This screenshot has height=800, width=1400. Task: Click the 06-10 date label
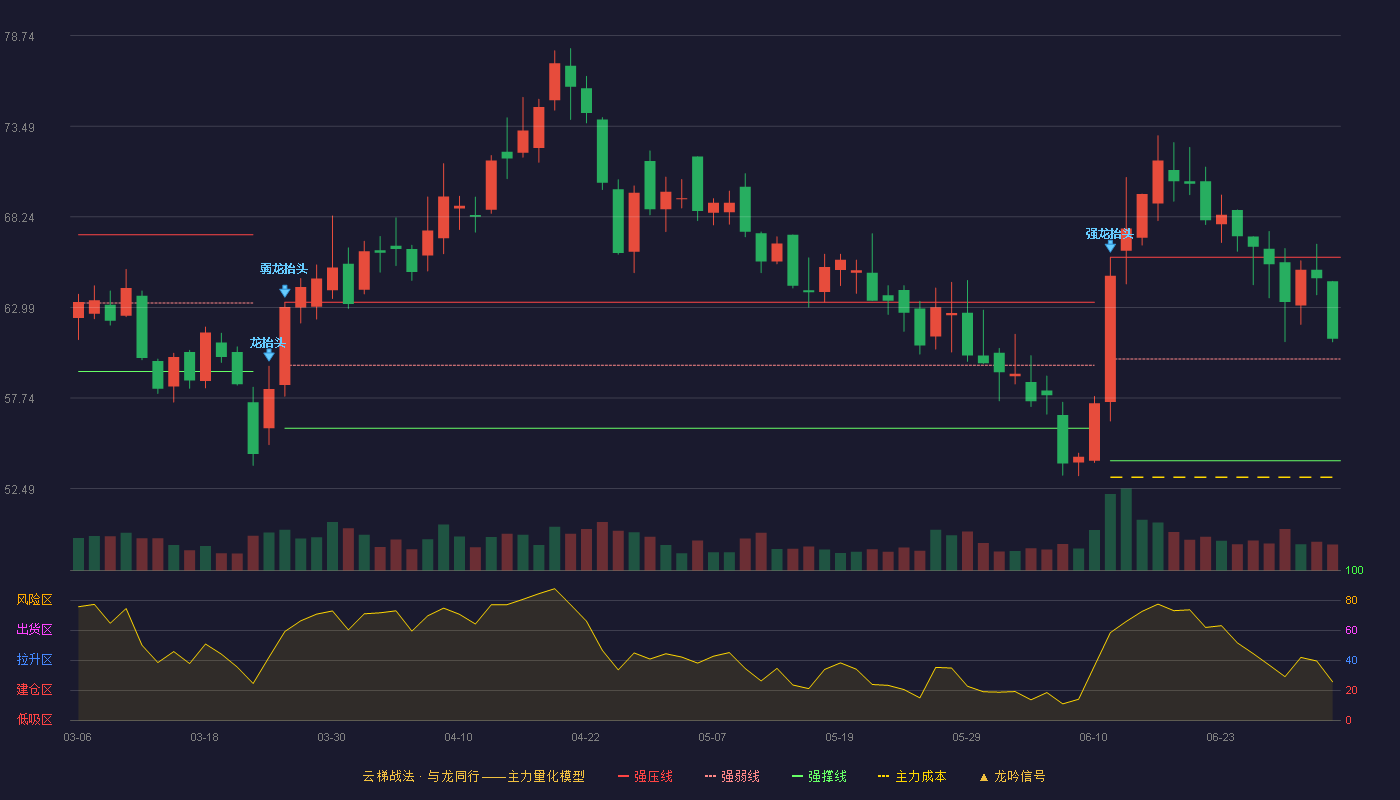tap(1093, 737)
